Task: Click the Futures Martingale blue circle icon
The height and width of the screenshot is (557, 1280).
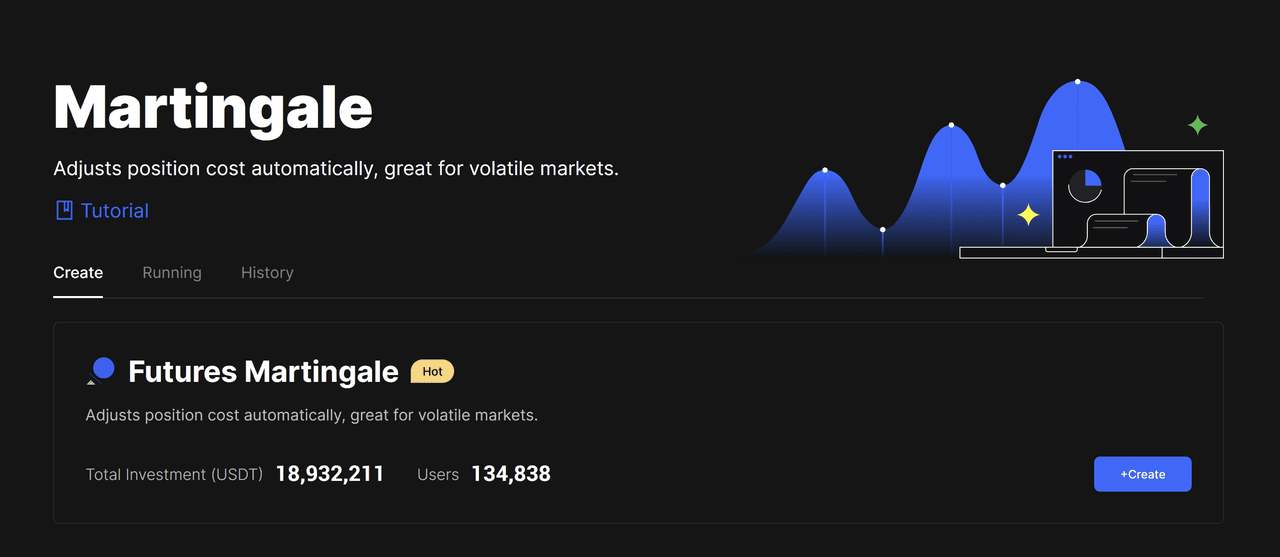Action: (102, 370)
